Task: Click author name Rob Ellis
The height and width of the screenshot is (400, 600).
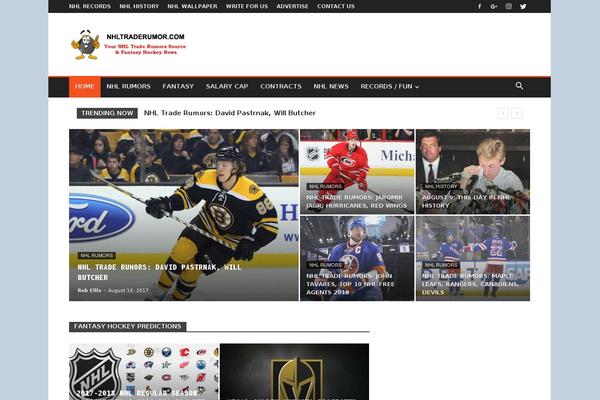Action: pyautogui.click(x=89, y=291)
